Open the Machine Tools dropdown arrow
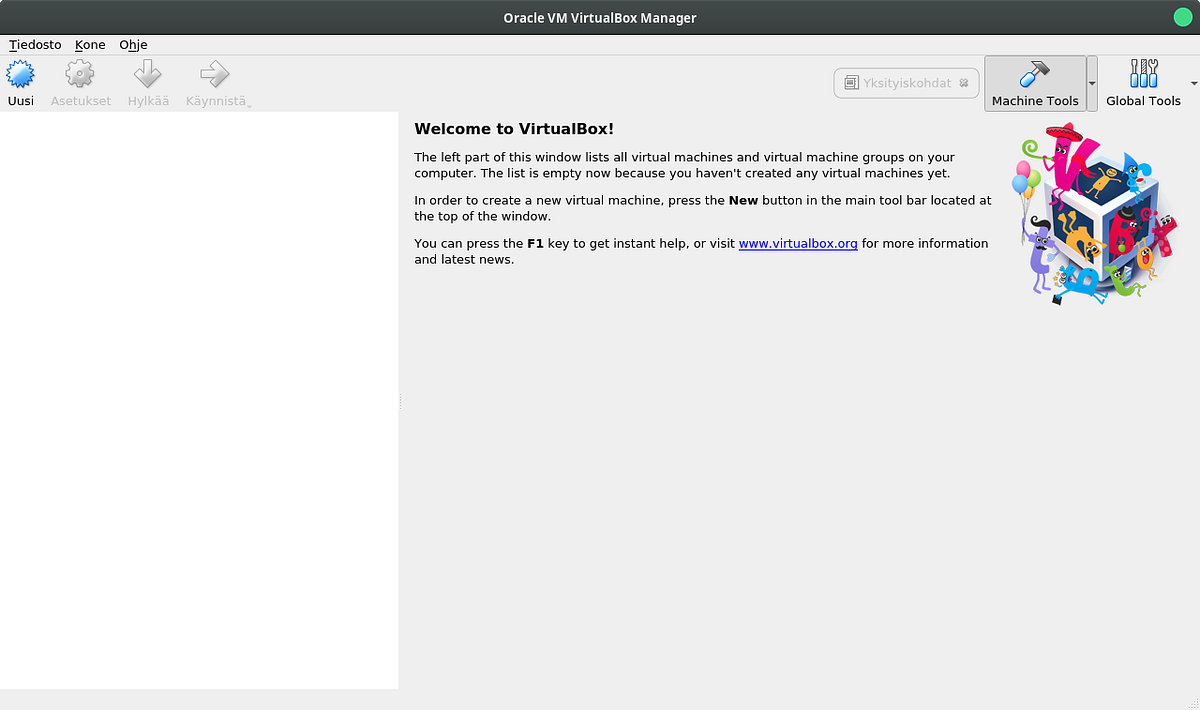 (1093, 83)
